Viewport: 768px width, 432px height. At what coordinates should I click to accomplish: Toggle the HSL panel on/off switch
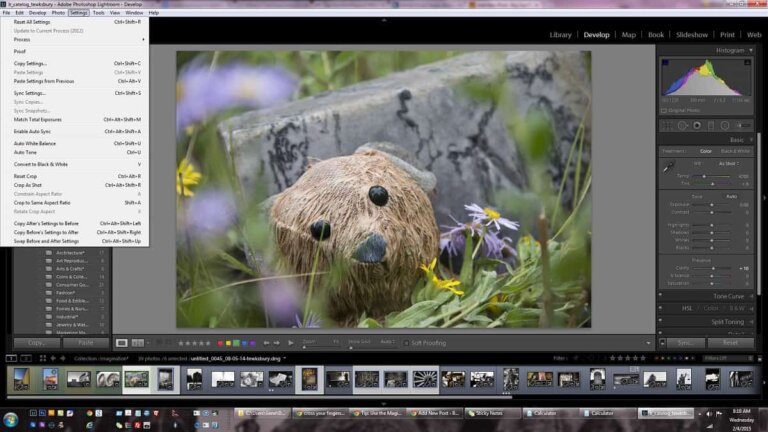660,308
